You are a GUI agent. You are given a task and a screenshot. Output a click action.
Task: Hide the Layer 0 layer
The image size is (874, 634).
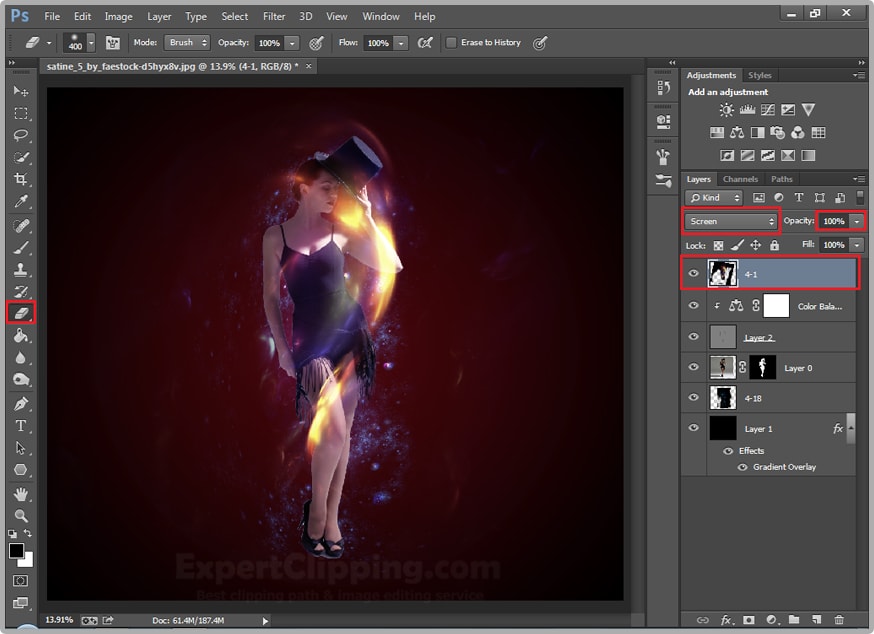coord(693,367)
